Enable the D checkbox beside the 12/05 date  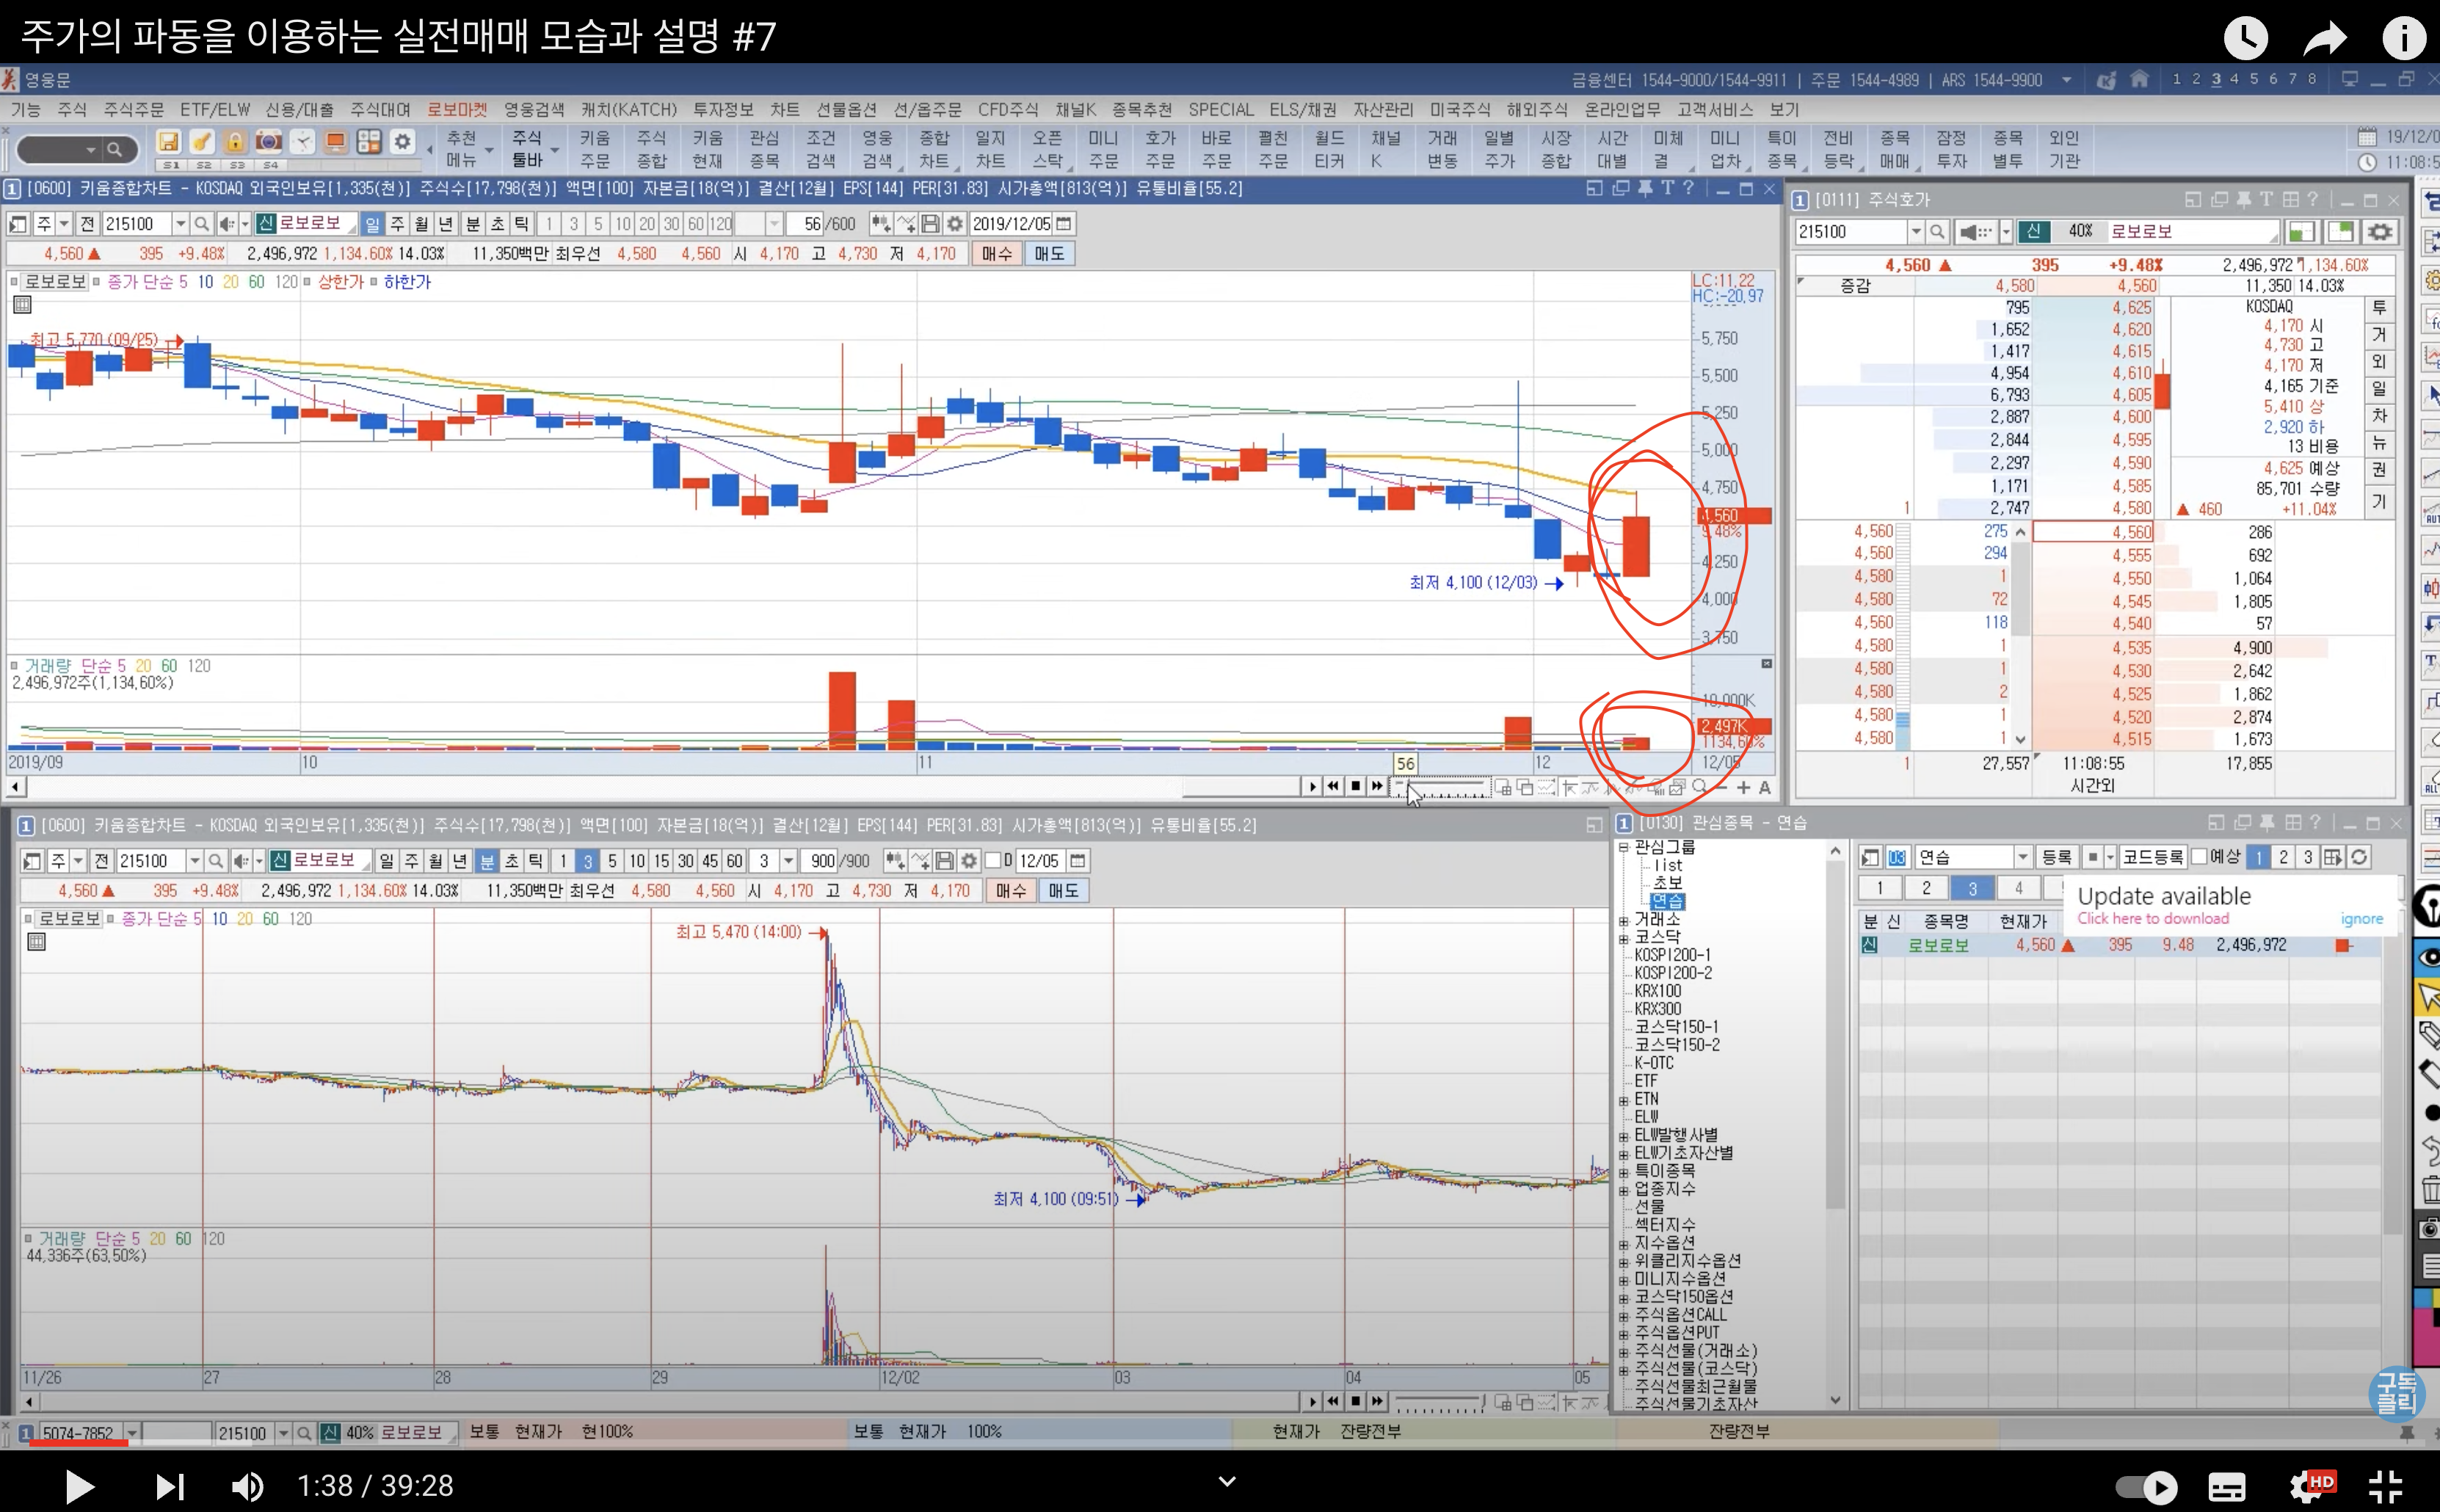[994, 861]
